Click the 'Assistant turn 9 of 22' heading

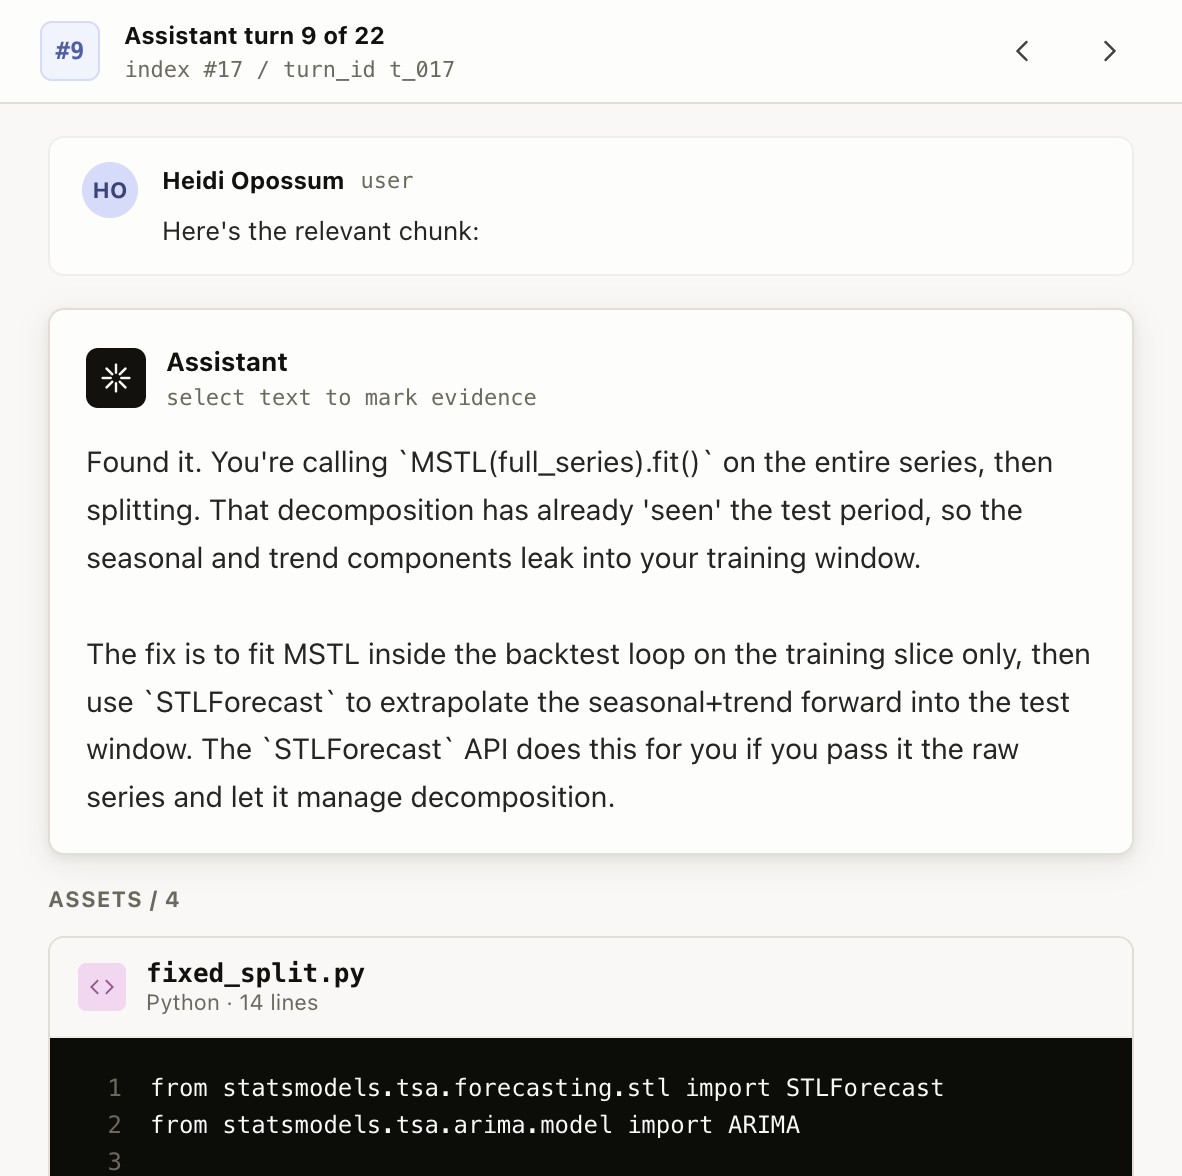pyautogui.click(x=255, y=35)
